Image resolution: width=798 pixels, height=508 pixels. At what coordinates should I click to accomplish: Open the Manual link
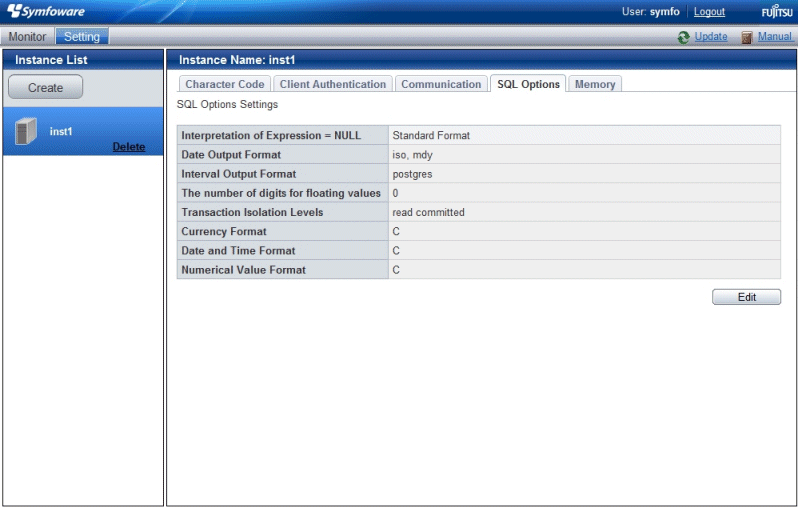[775, 37]
